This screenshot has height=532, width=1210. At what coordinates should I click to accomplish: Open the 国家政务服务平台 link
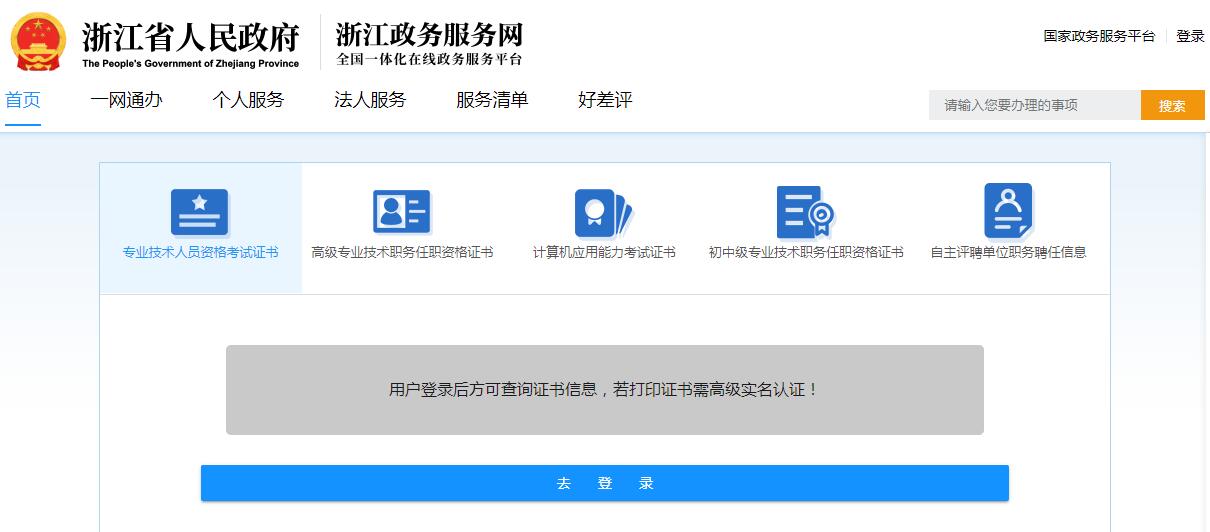click(x=1099, y=36)
